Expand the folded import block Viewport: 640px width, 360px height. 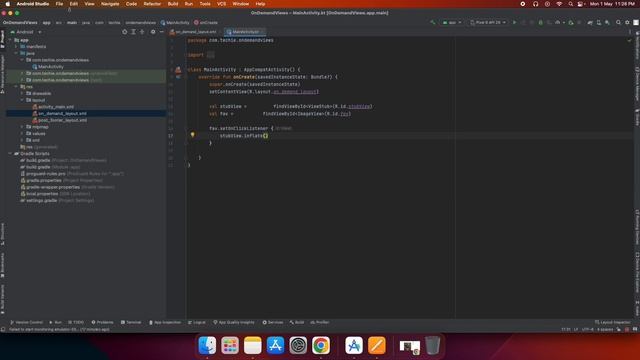pos(210,55)
